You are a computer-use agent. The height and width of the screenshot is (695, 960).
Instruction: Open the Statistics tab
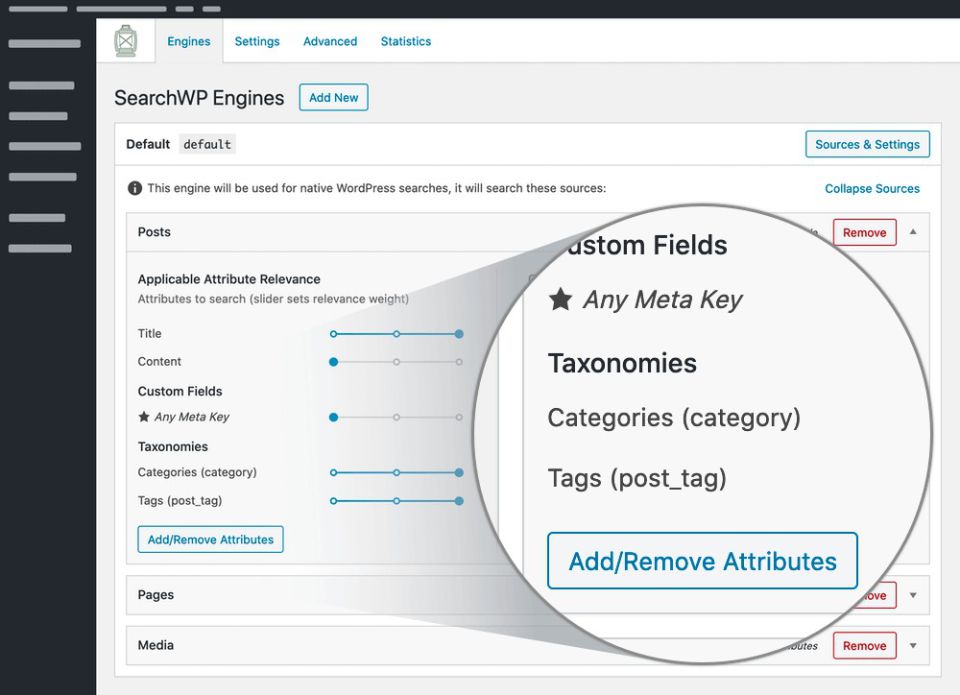406,41
